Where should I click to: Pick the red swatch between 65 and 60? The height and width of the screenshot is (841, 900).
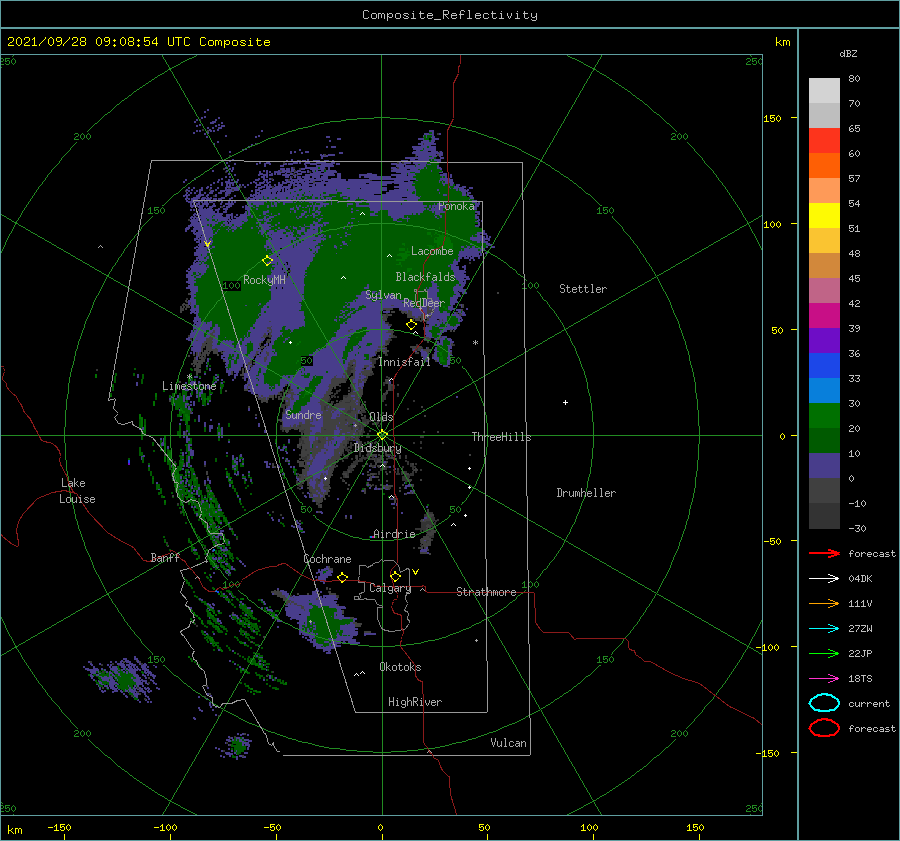point(824,140)
